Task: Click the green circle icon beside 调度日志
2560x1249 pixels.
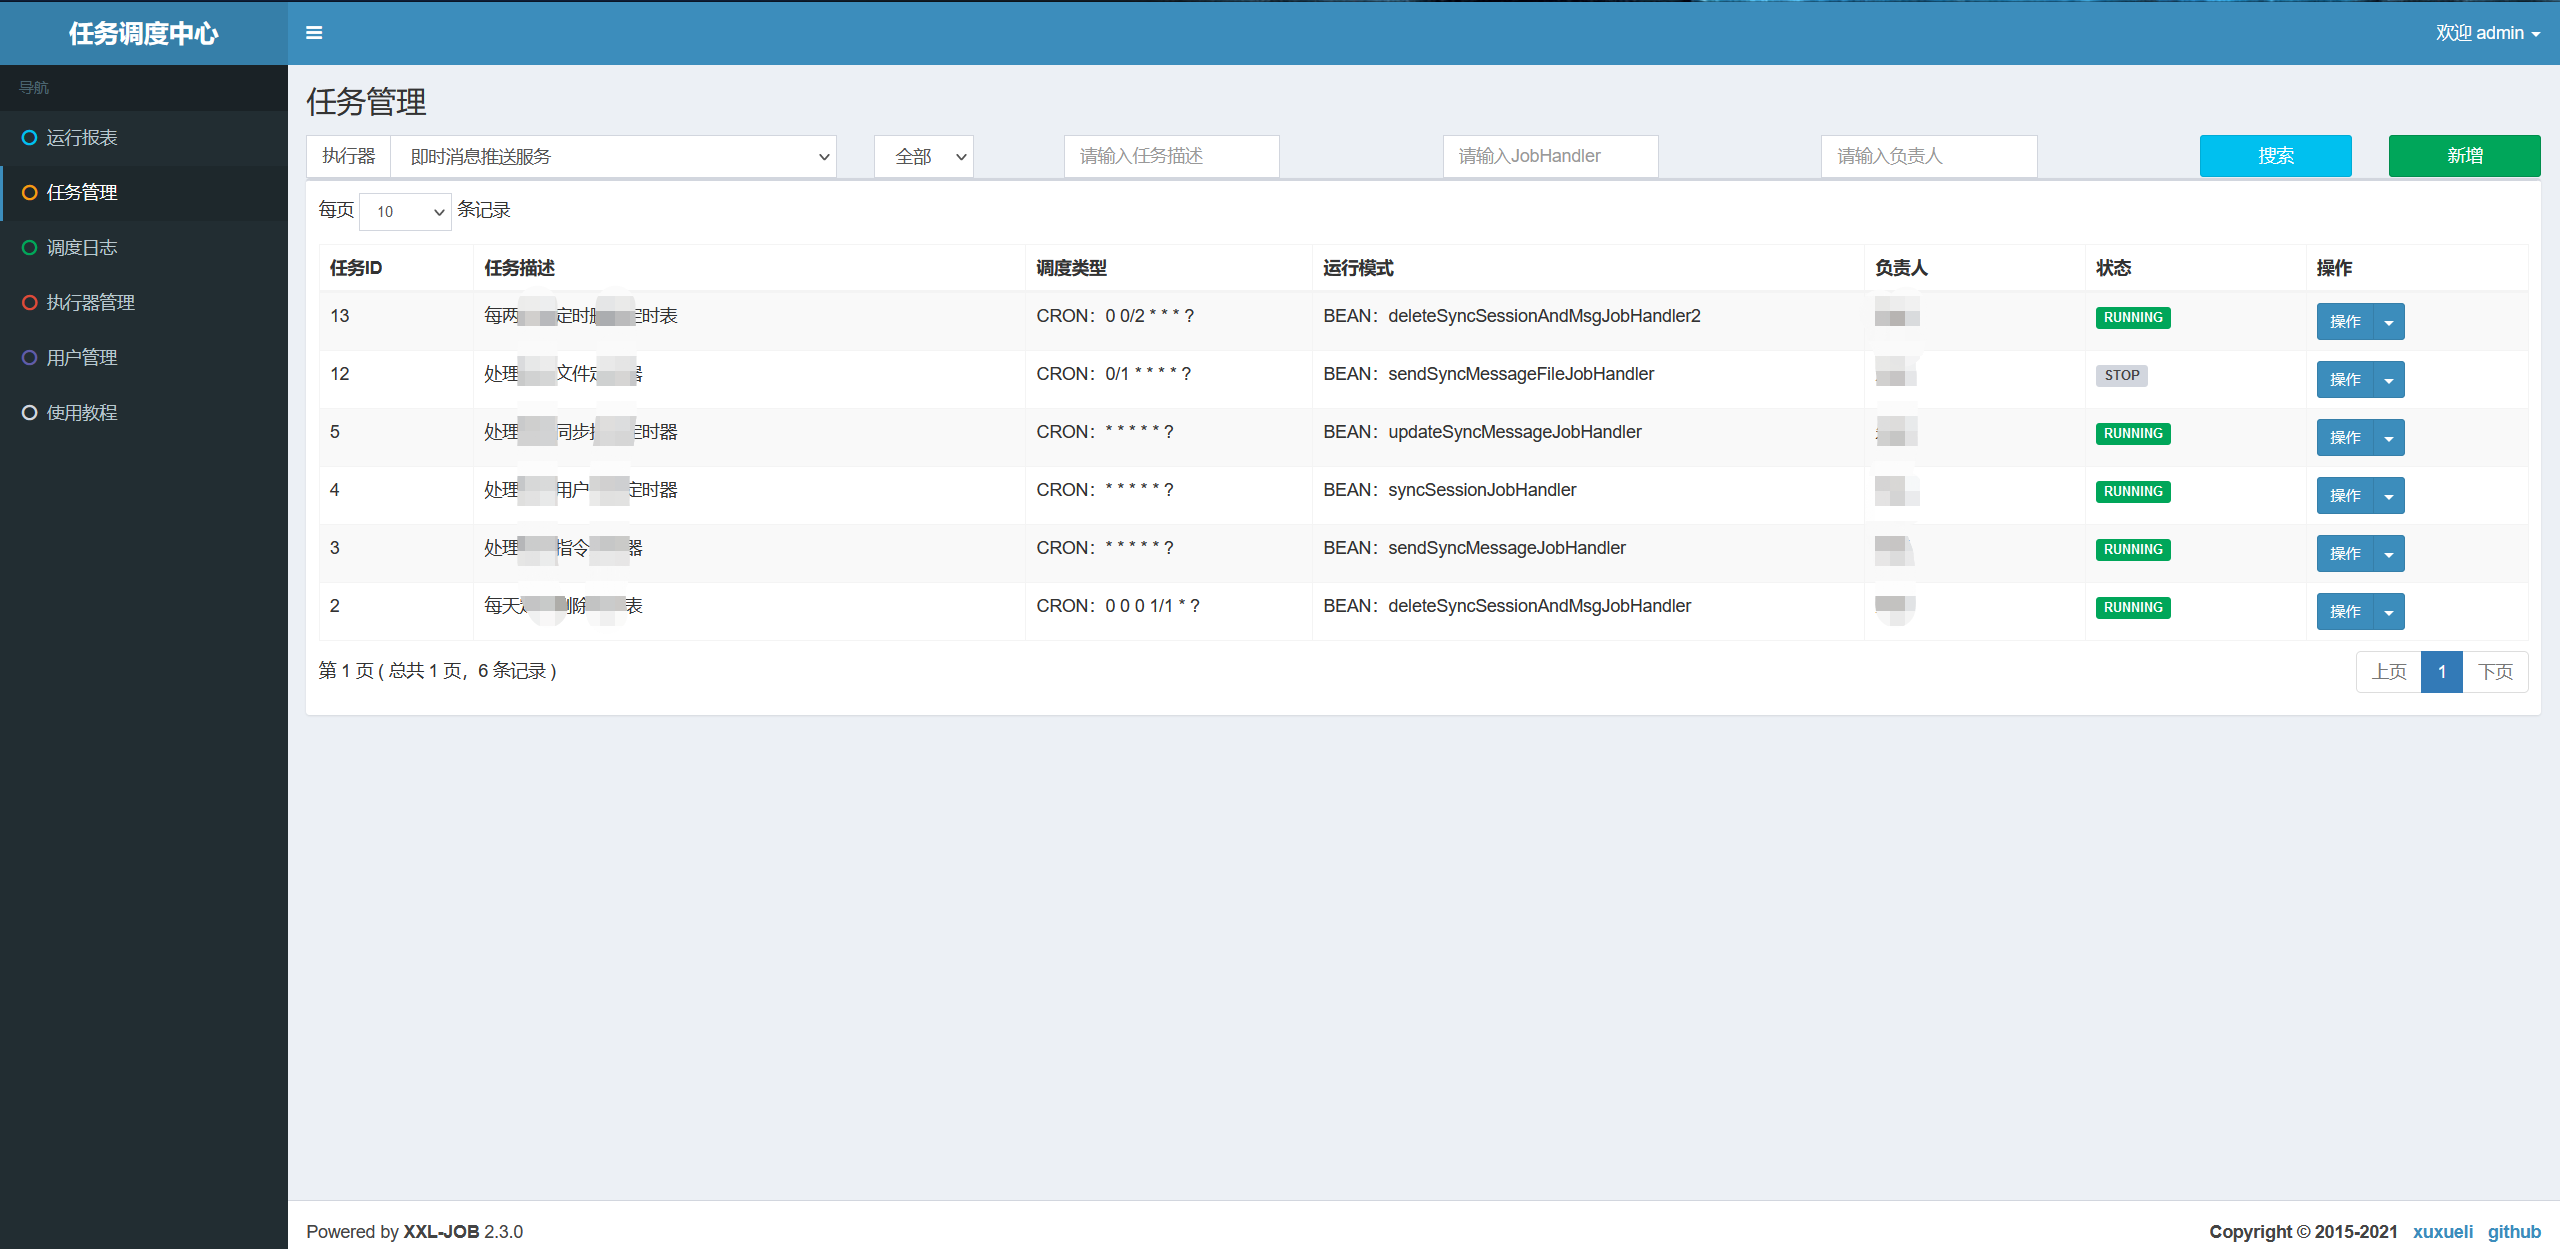Action: click(x=30, y=248)
